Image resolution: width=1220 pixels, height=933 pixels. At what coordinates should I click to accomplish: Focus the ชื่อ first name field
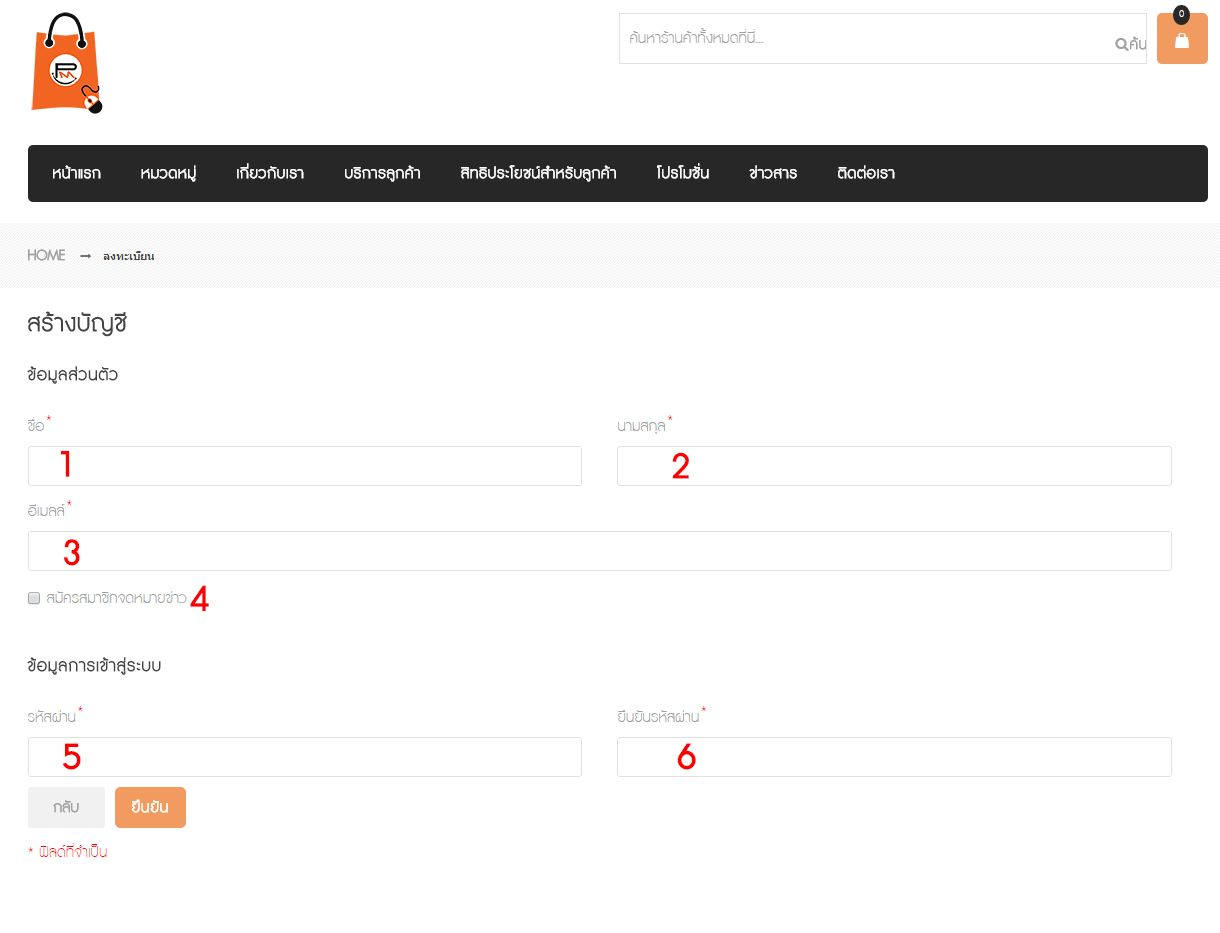pos(305,466)
